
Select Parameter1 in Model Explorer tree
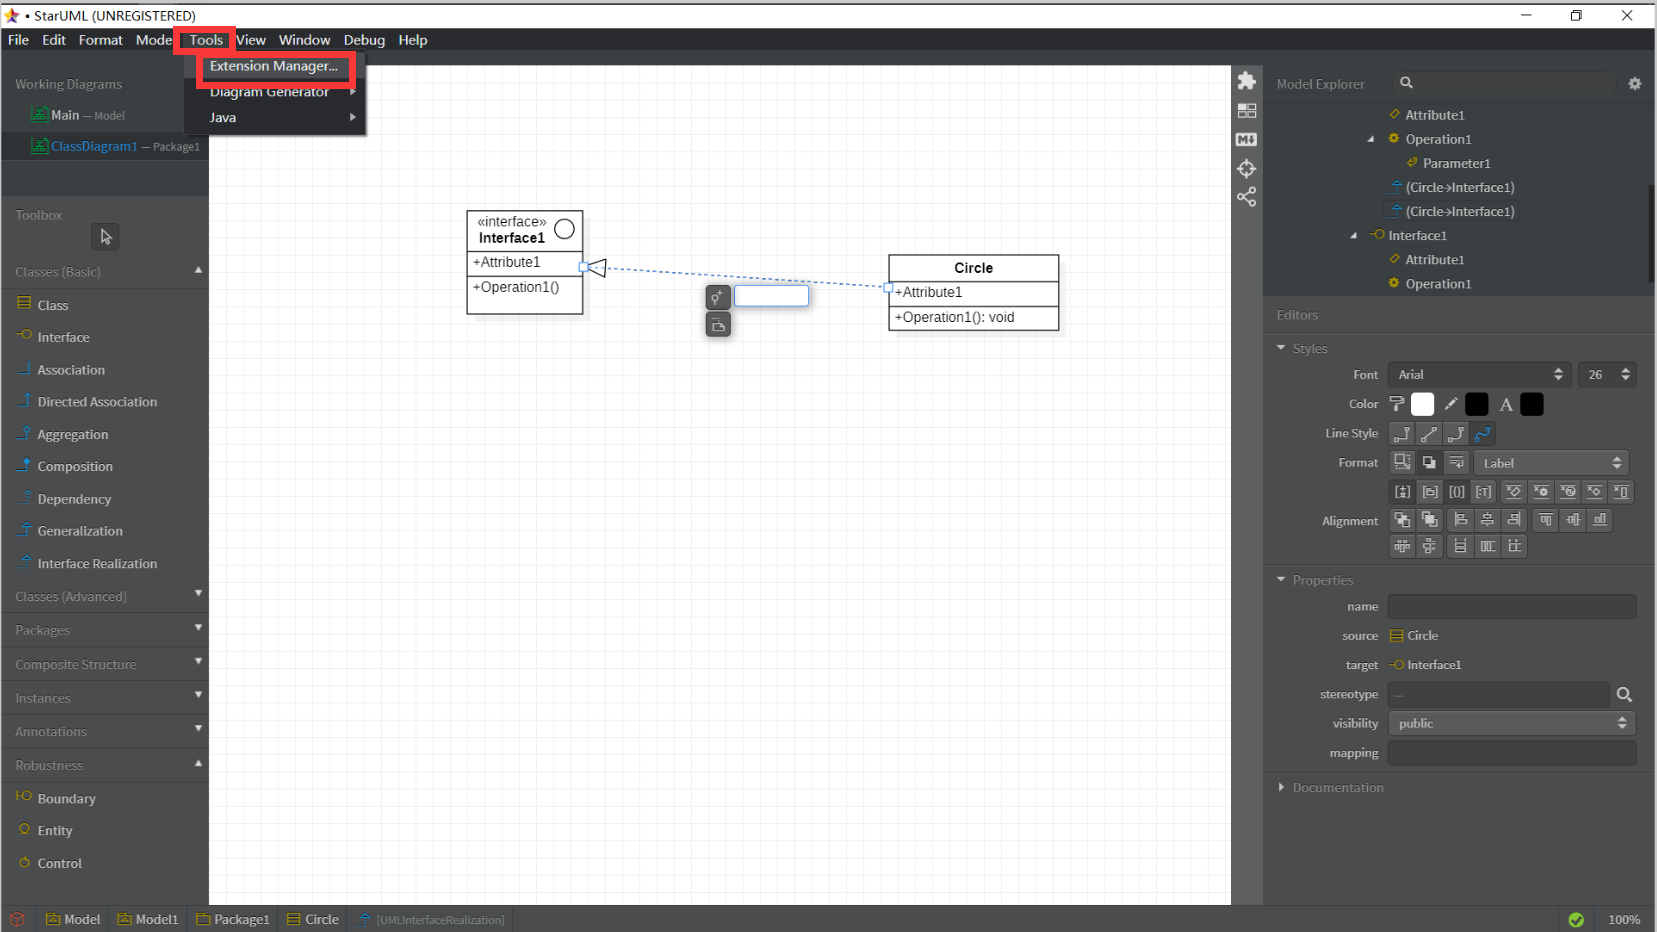[1456, 164]
